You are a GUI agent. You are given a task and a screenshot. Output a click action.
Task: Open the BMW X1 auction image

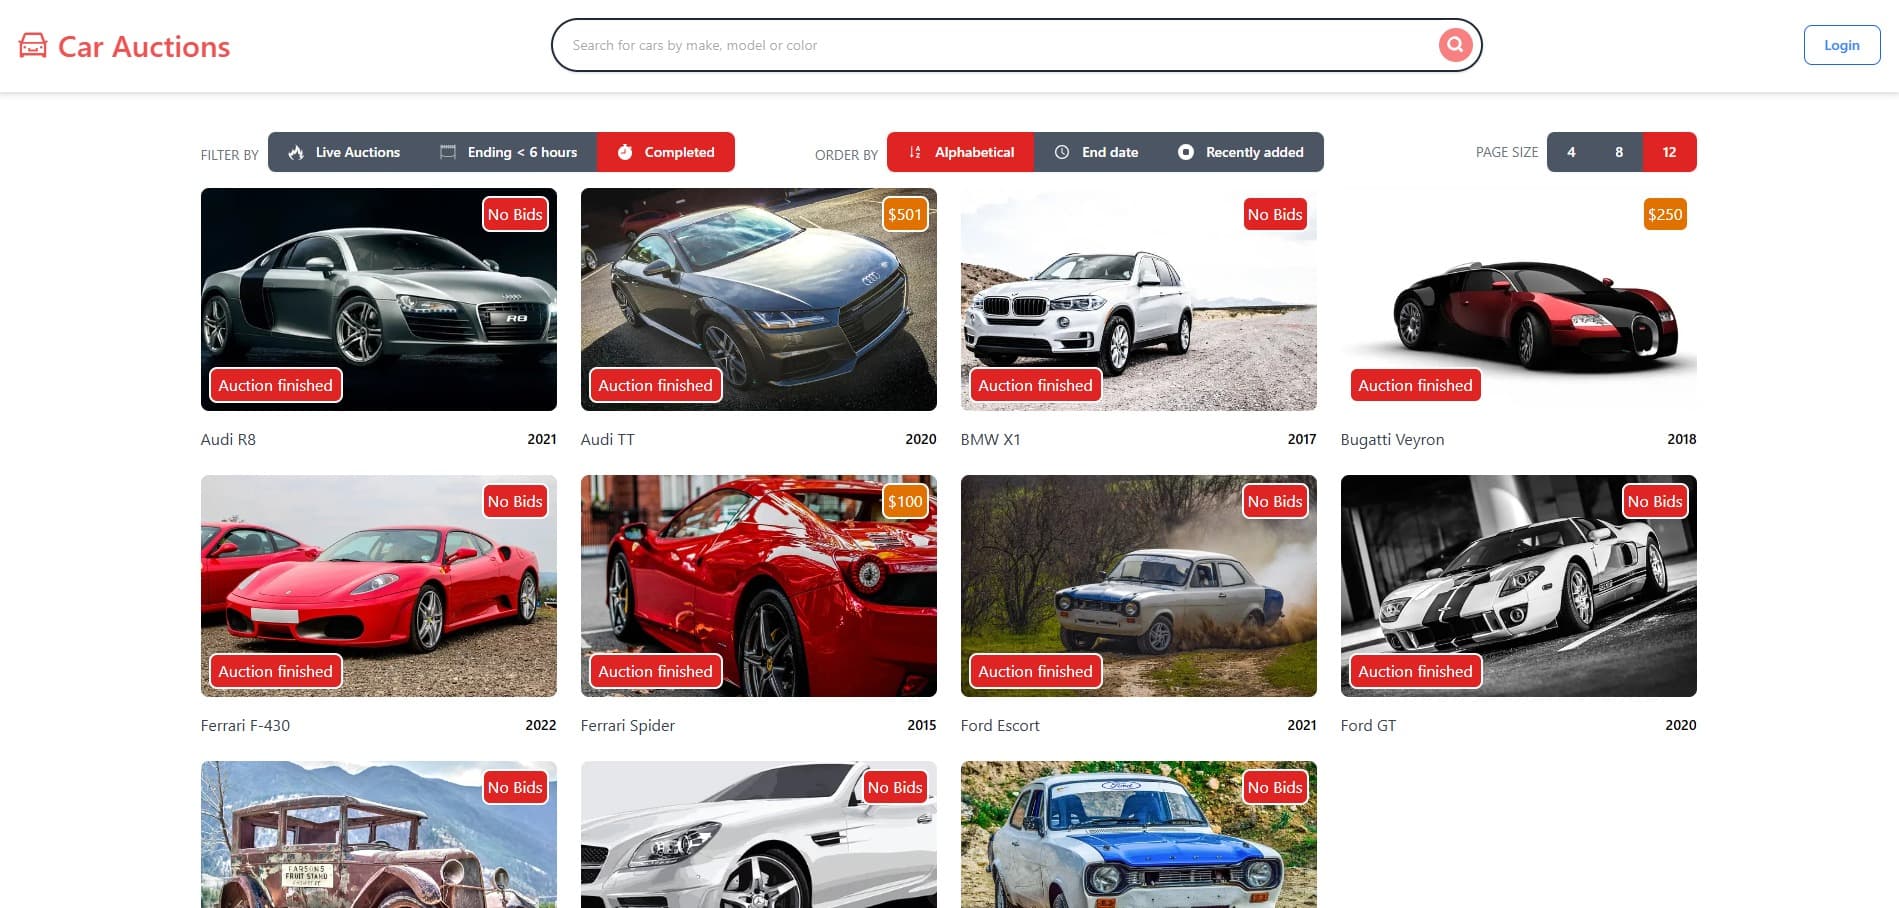1139,299
